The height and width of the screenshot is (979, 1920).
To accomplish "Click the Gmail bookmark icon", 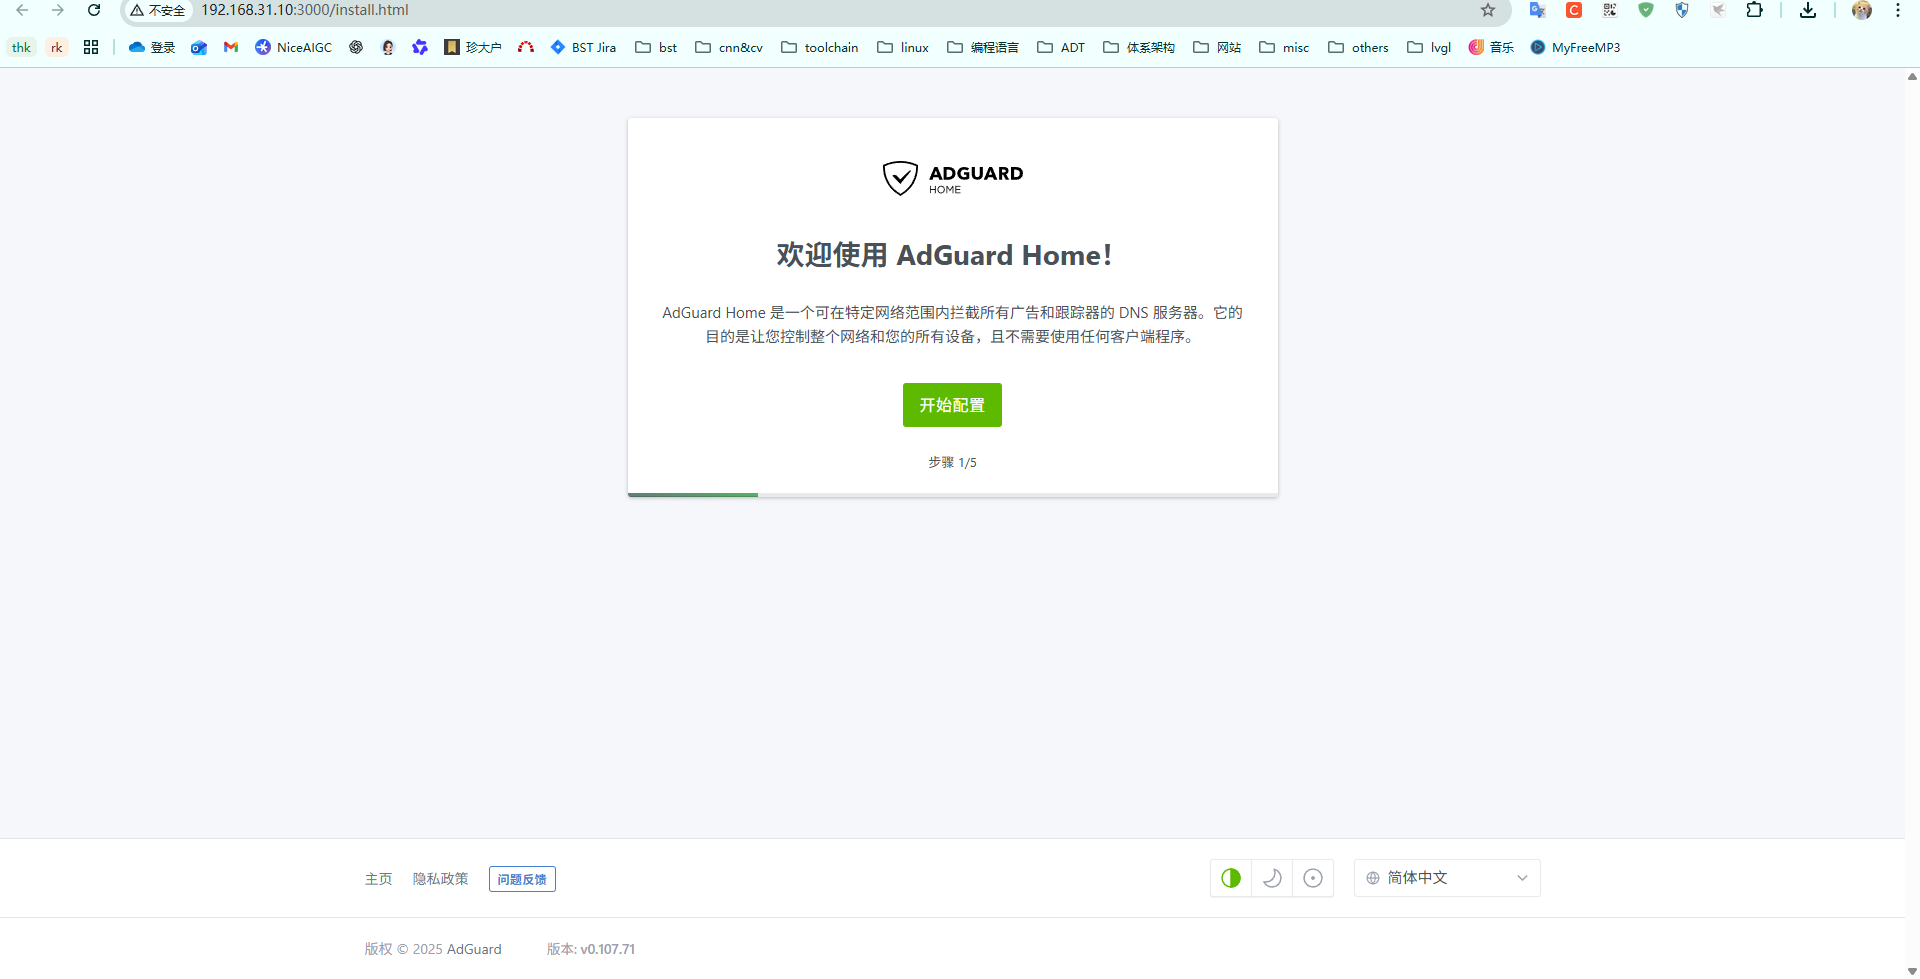I will (x=231, y=47).
